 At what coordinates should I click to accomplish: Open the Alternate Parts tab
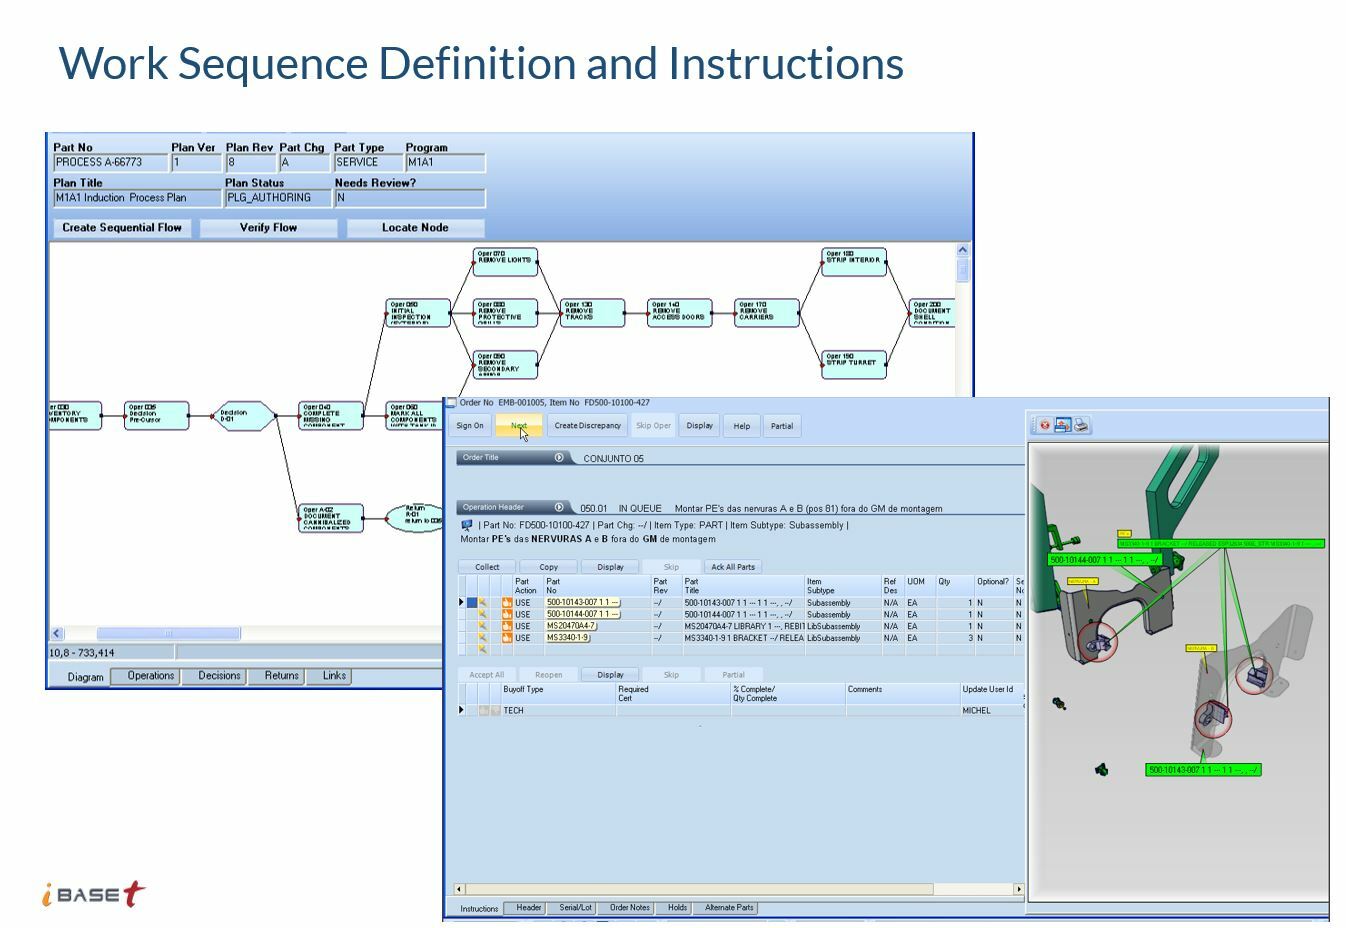pyautogui.click(x=729, y=908)
